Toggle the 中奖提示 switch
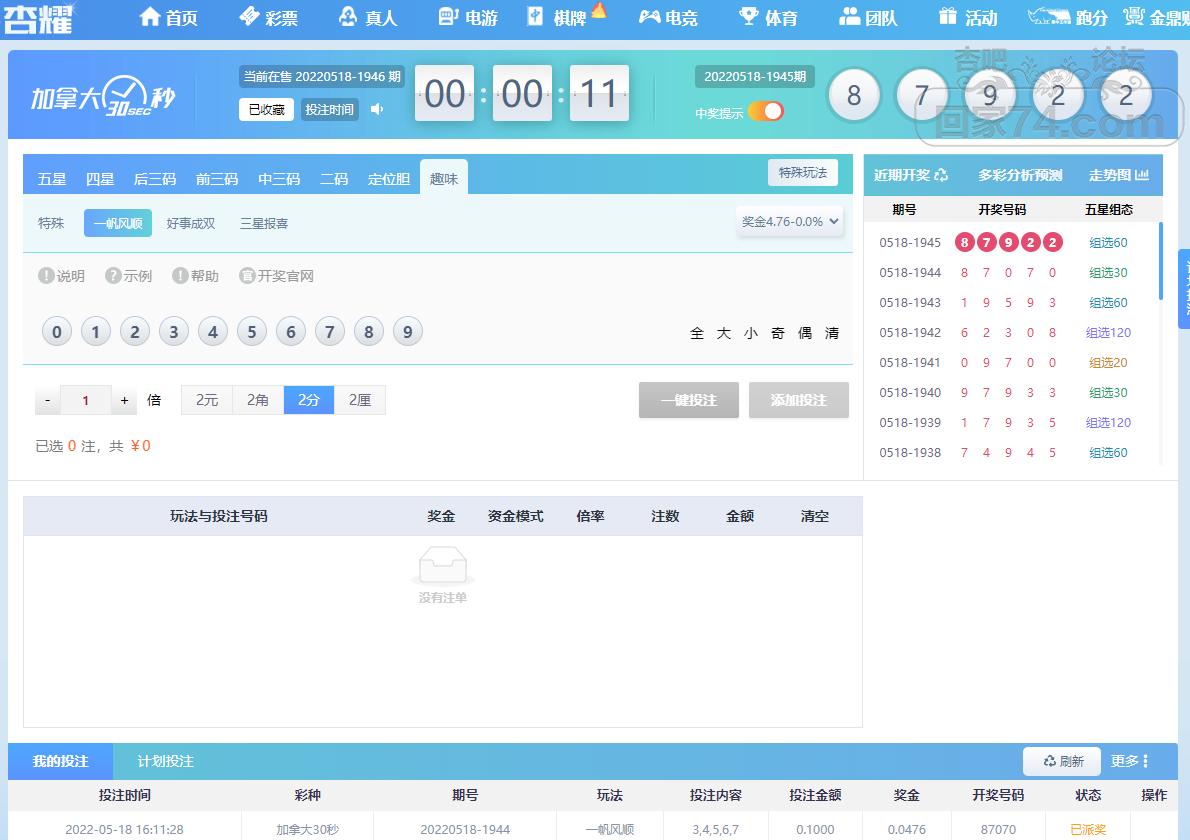The image size is (1190, 840). 766,112
